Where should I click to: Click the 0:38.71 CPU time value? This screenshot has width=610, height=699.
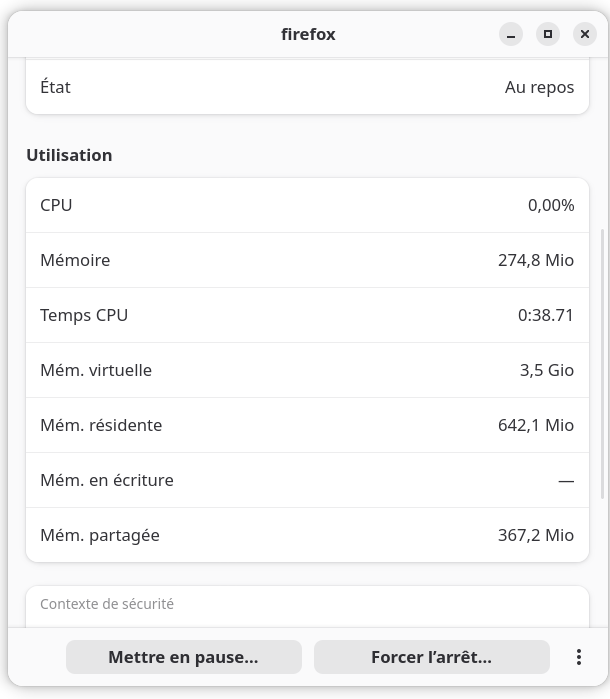(x=545, y=315)
